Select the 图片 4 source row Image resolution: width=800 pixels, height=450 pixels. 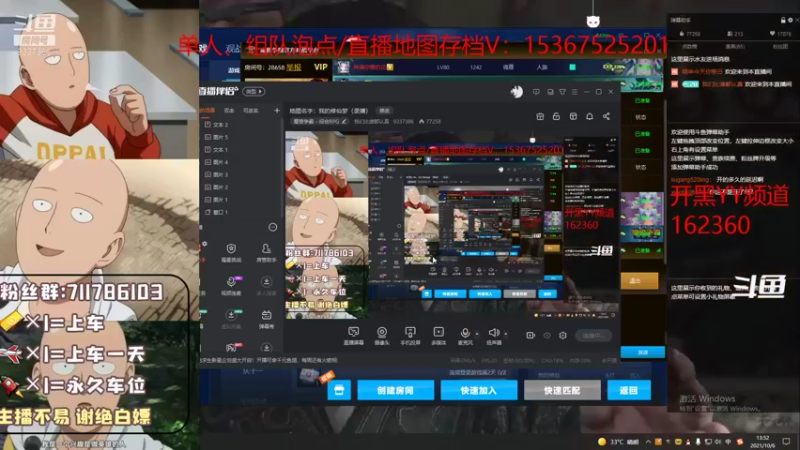[x=241, y=162]
